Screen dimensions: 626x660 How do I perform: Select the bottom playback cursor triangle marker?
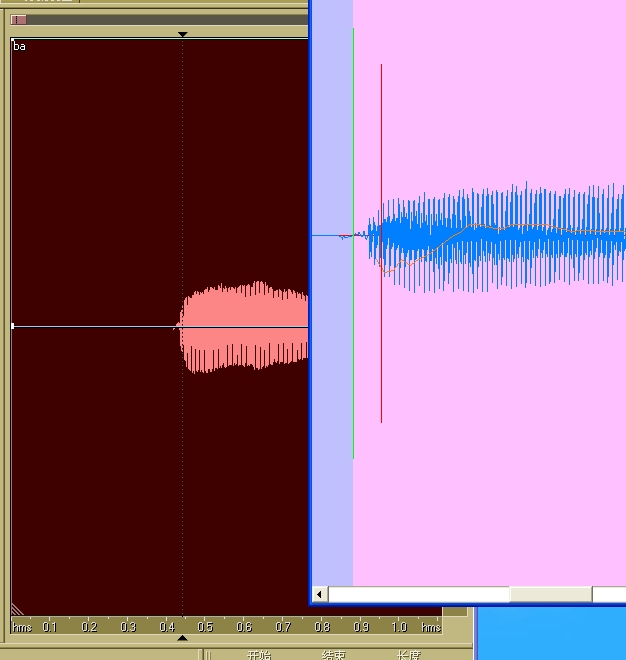[x=182, y=638]
